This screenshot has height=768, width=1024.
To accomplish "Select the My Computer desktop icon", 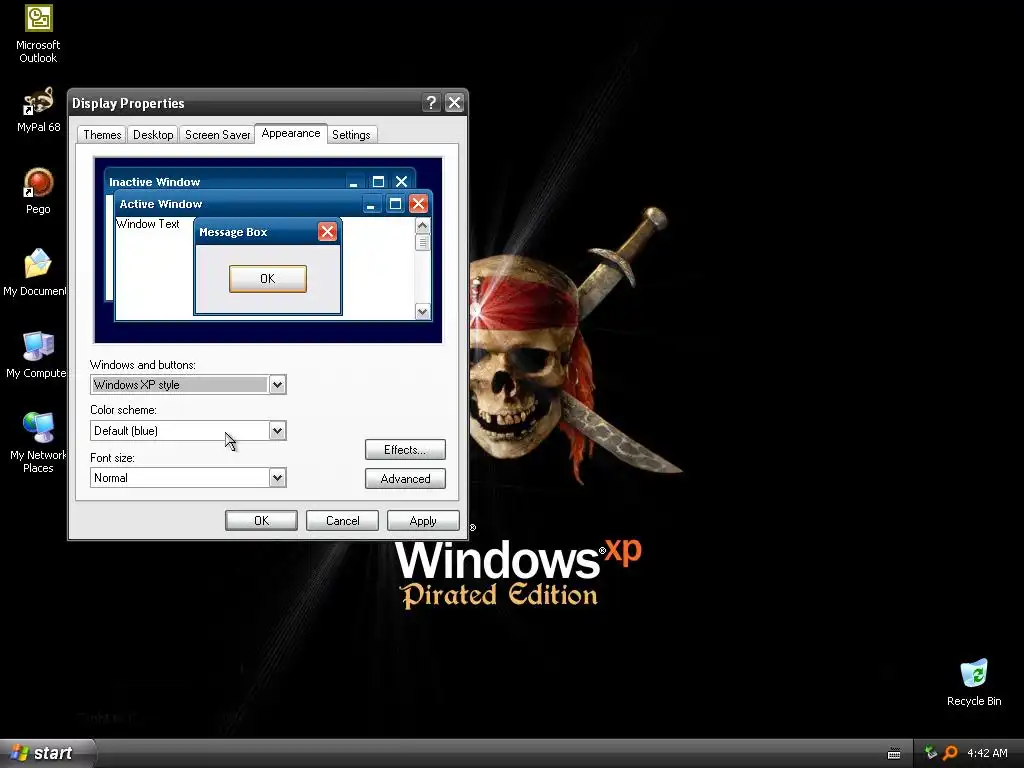I will tap(36, 355).
